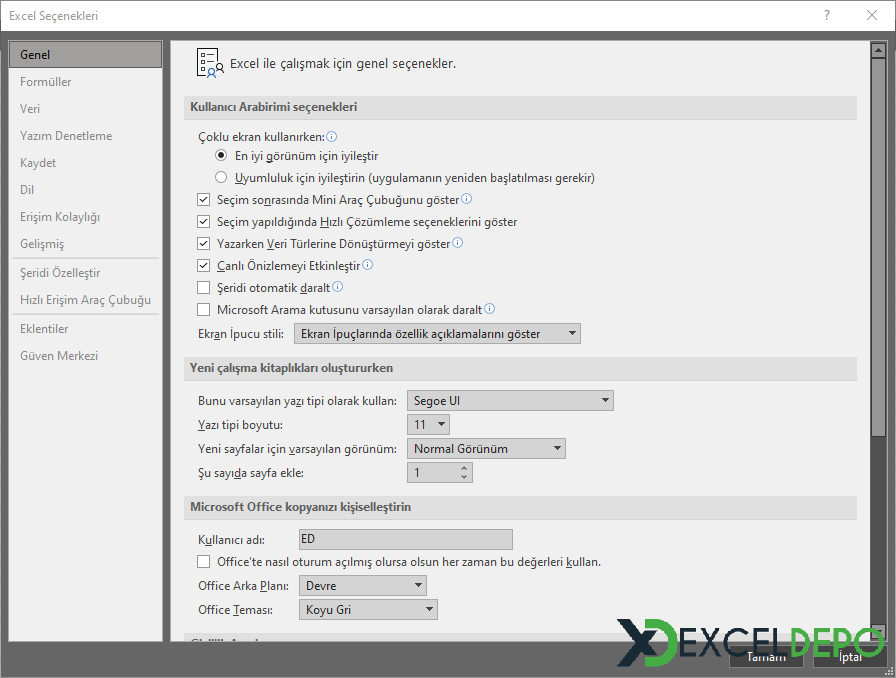The width and height of the screenshot is (896, 678).
Task: Select the Genel category
Action: click(x=86, y=55)
